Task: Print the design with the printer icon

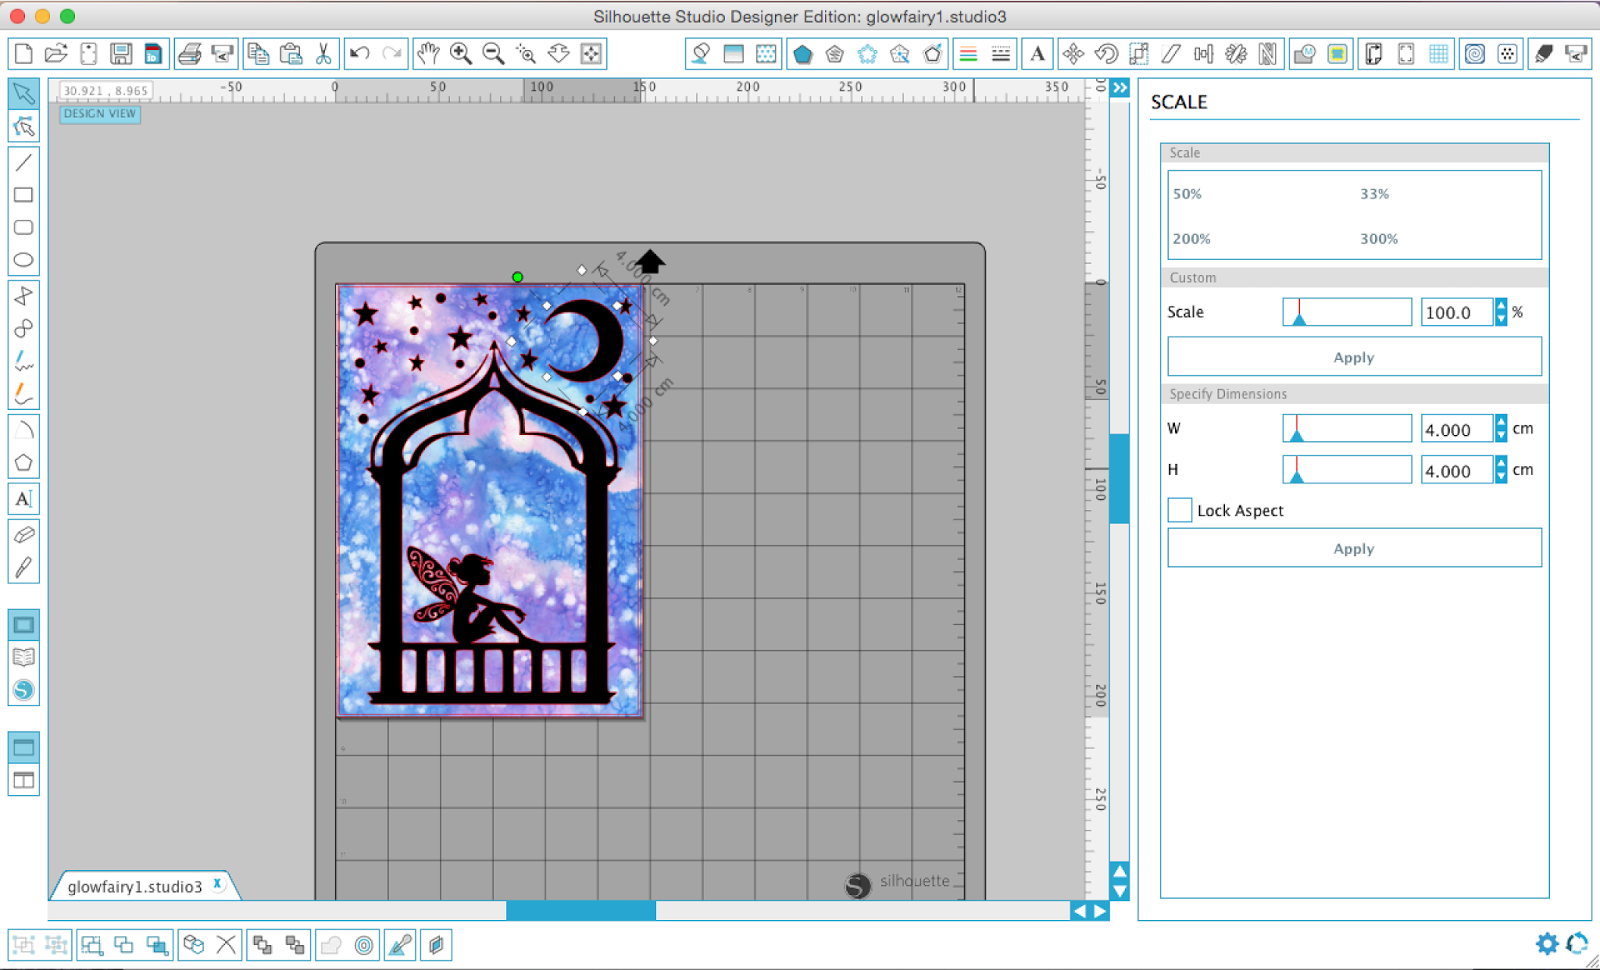Action: click(x=190, y=54)
